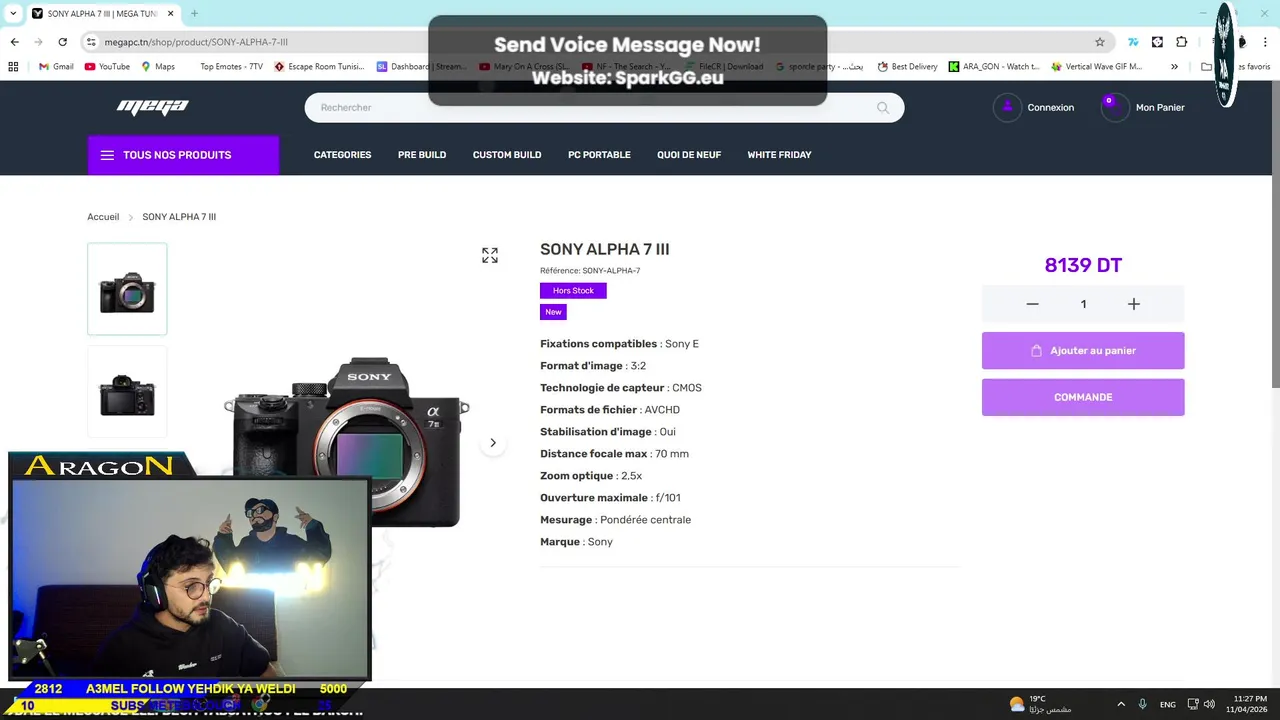Open the WHITE FRIDAY menu item
The height and width of the screenshot is (720, 1280).
(779, 155)
